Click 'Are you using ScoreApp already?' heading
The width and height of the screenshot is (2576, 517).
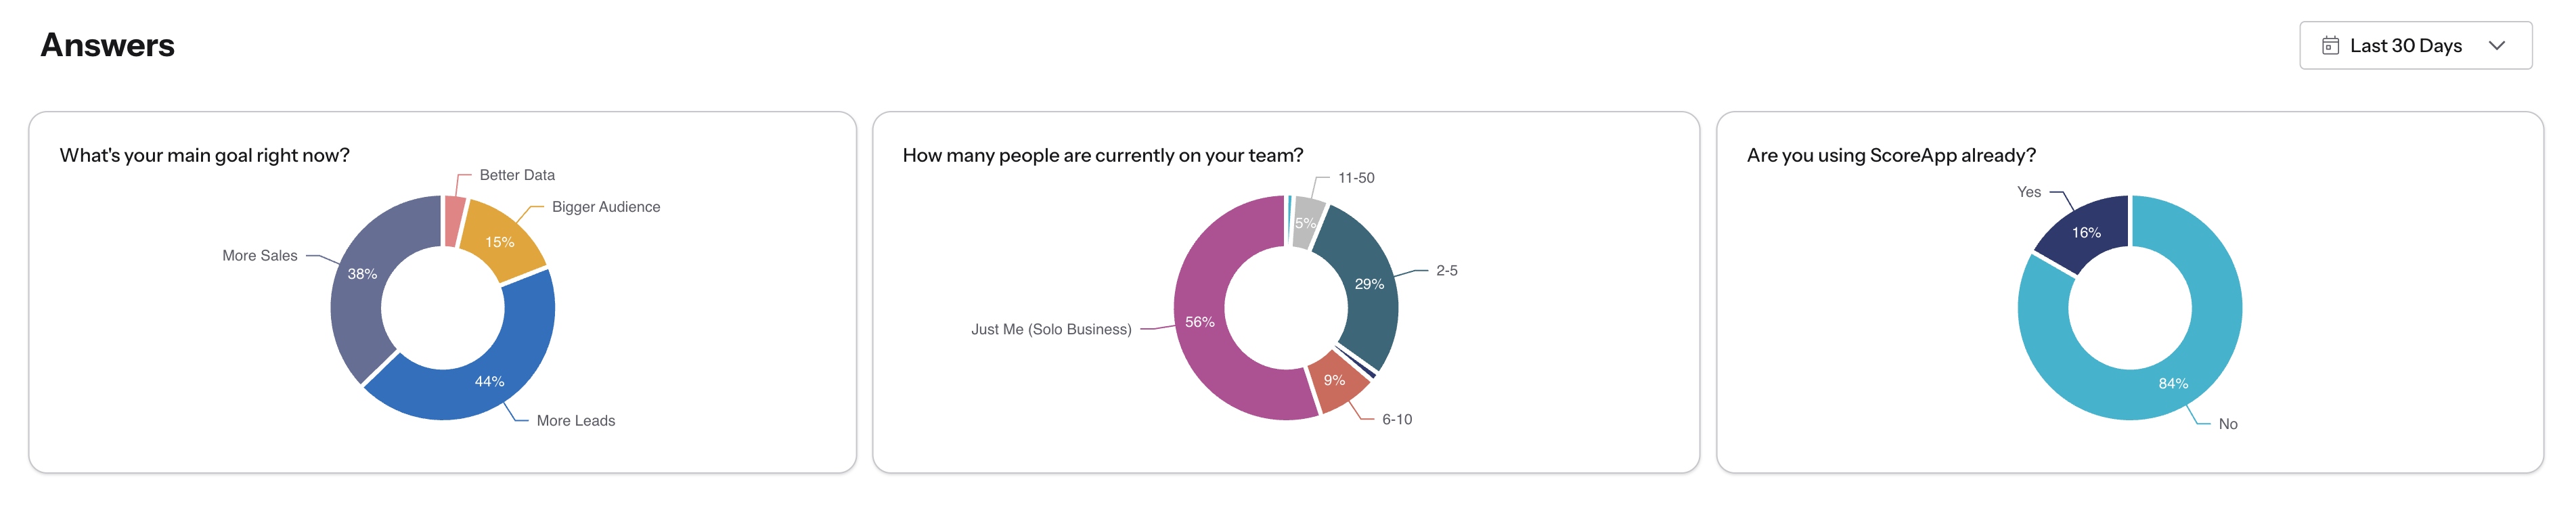pos(1890,155)
